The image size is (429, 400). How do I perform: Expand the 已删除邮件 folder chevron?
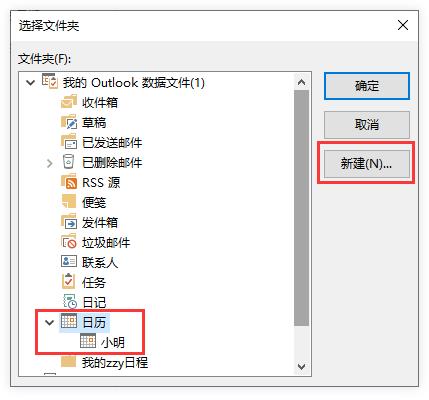tap(50, 163)
